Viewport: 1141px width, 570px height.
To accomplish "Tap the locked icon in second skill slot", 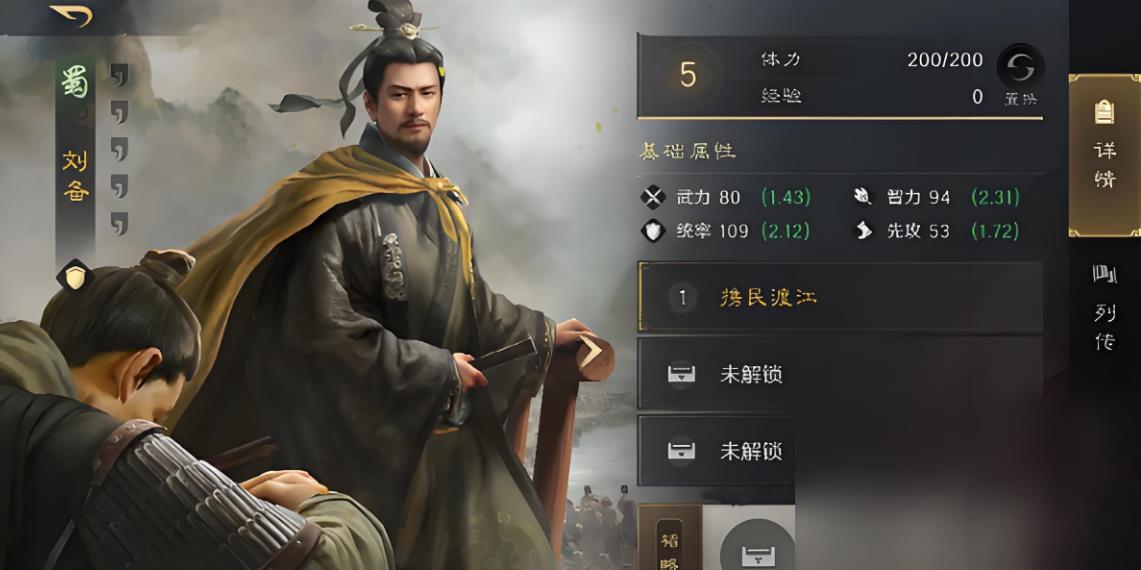I will tap(681, 374).
